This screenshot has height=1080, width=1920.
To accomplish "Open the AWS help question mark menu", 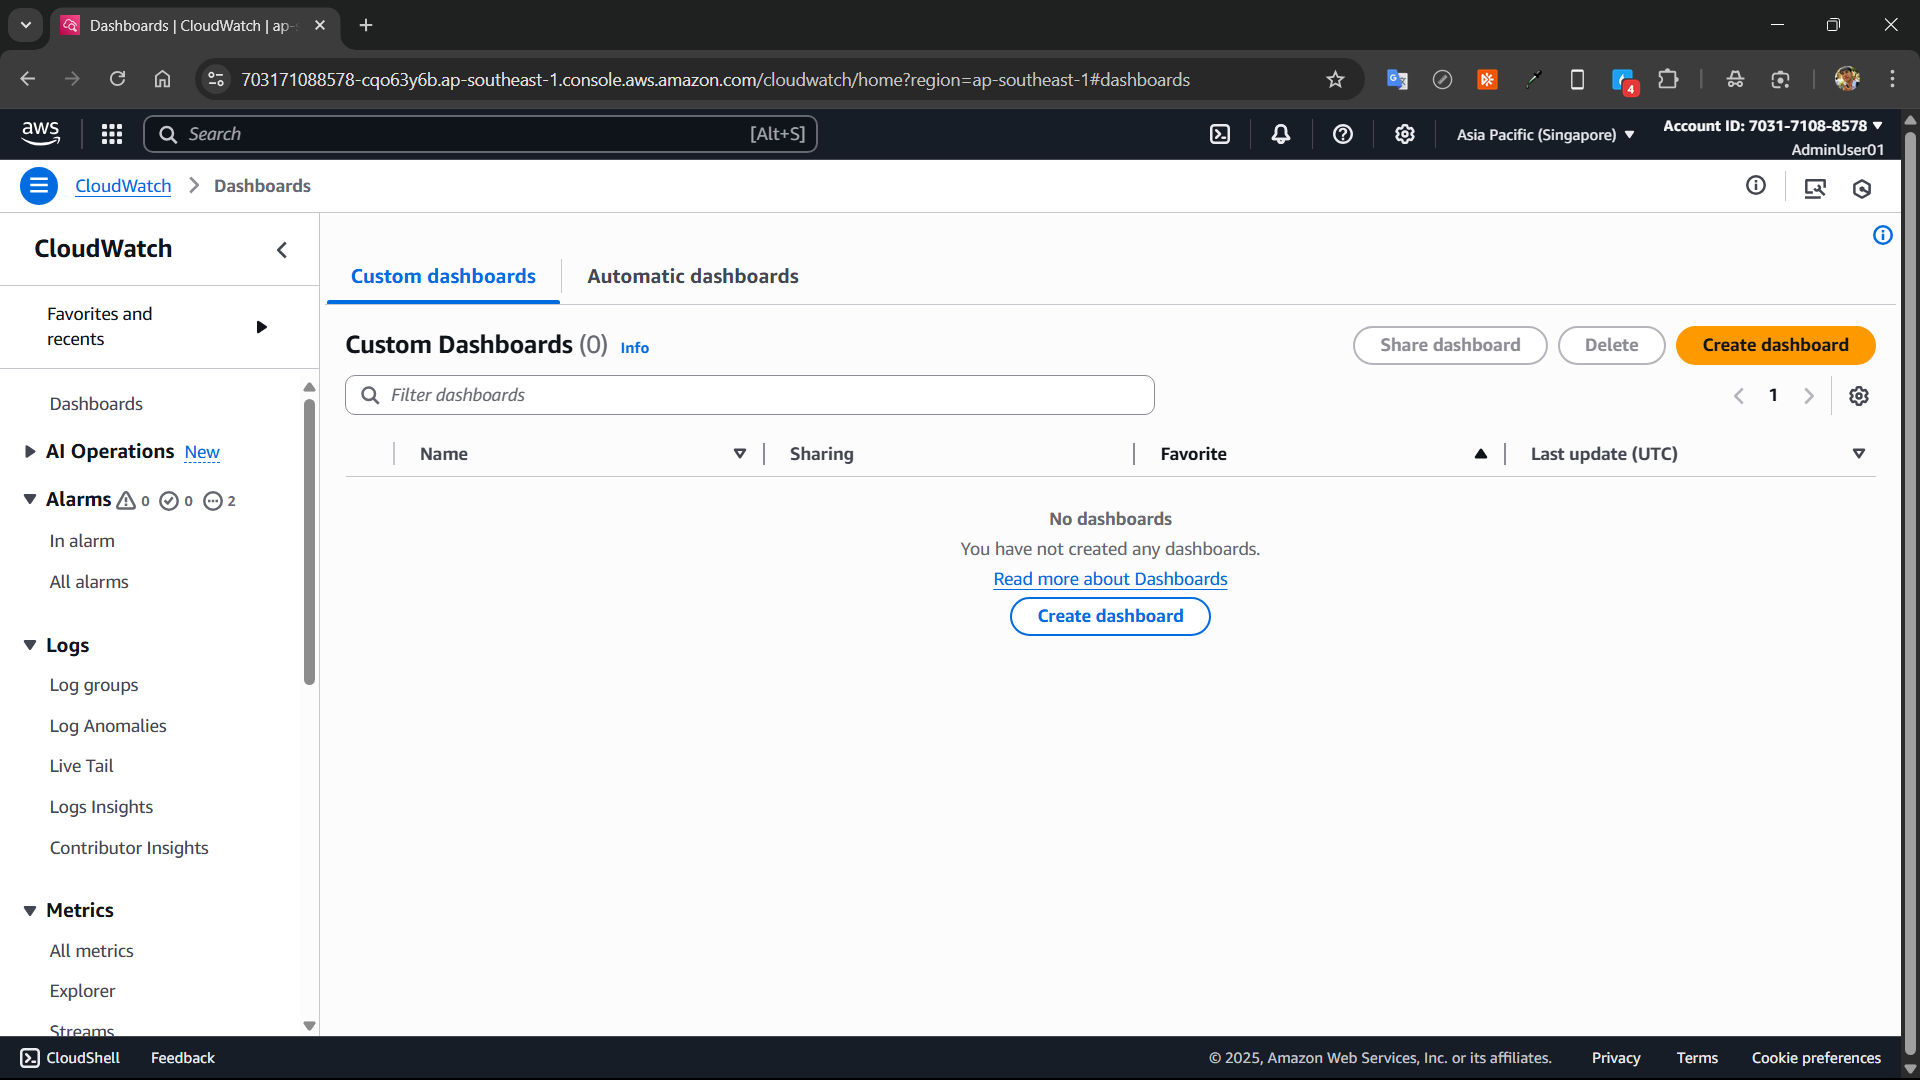I will point(1343,134).
